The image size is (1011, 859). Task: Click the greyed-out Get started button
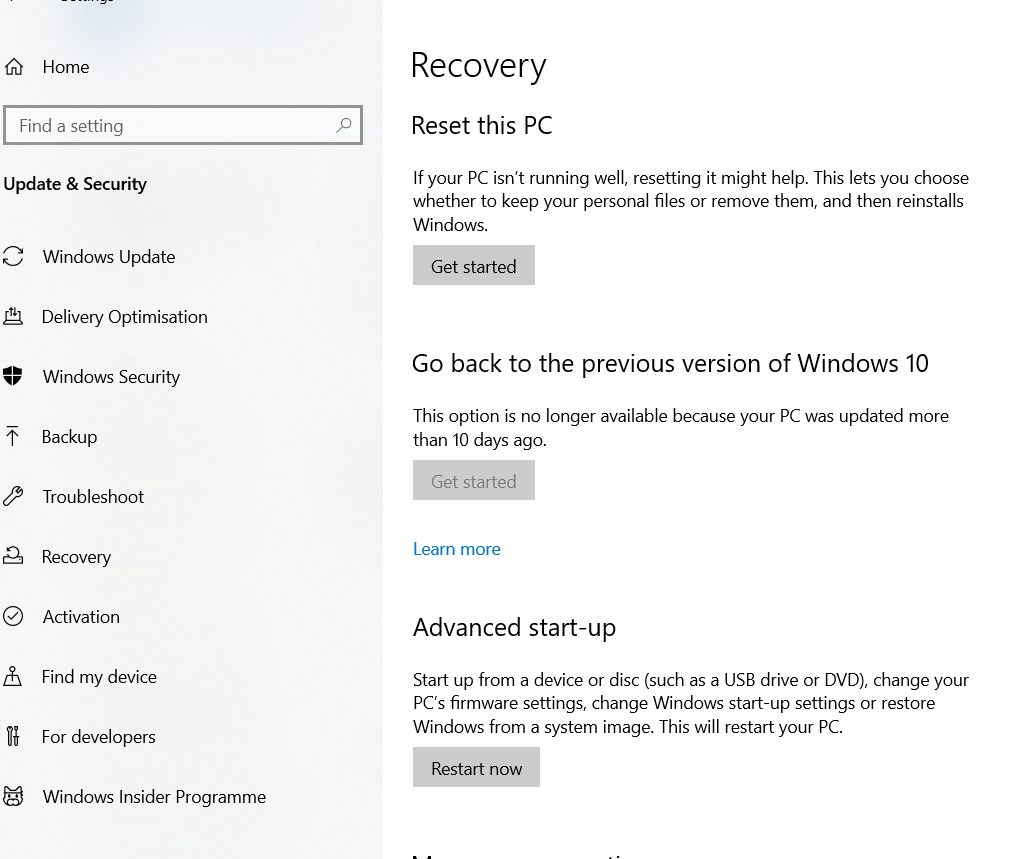pyautogui.click(x=474, y=480)
